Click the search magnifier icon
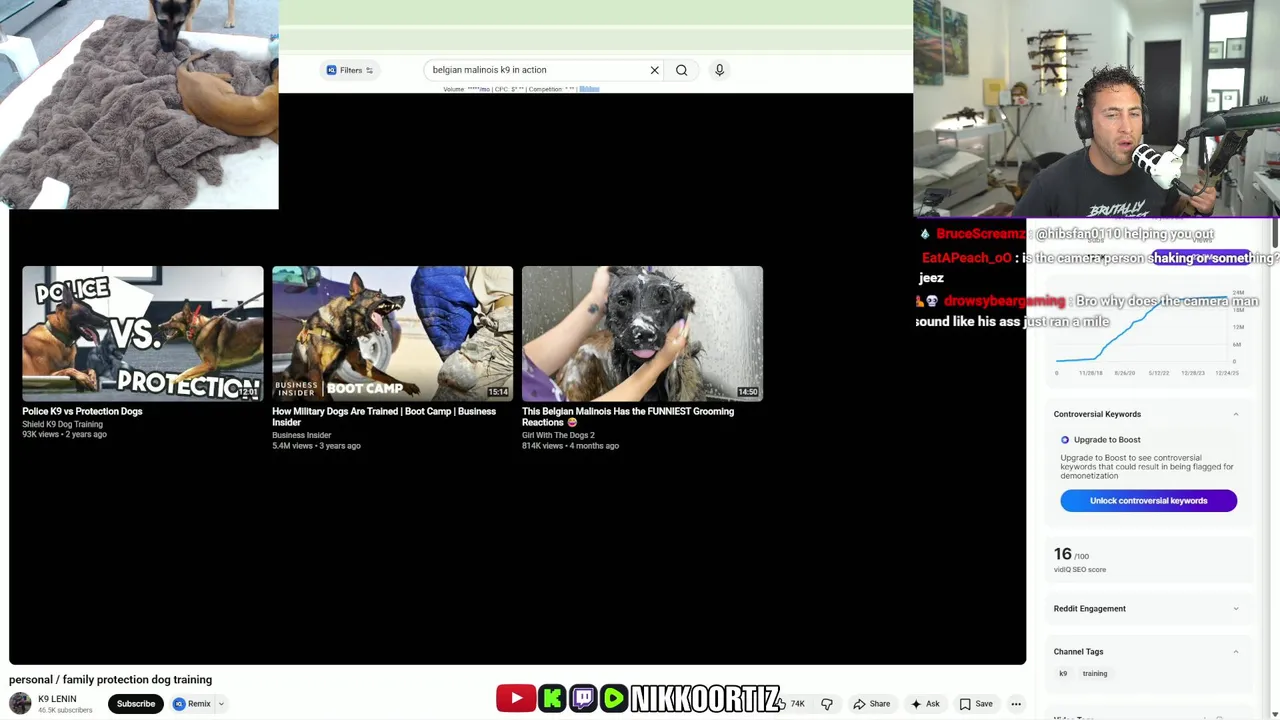The width and height of the screenshot is (1280, 720). pos(682,70)
